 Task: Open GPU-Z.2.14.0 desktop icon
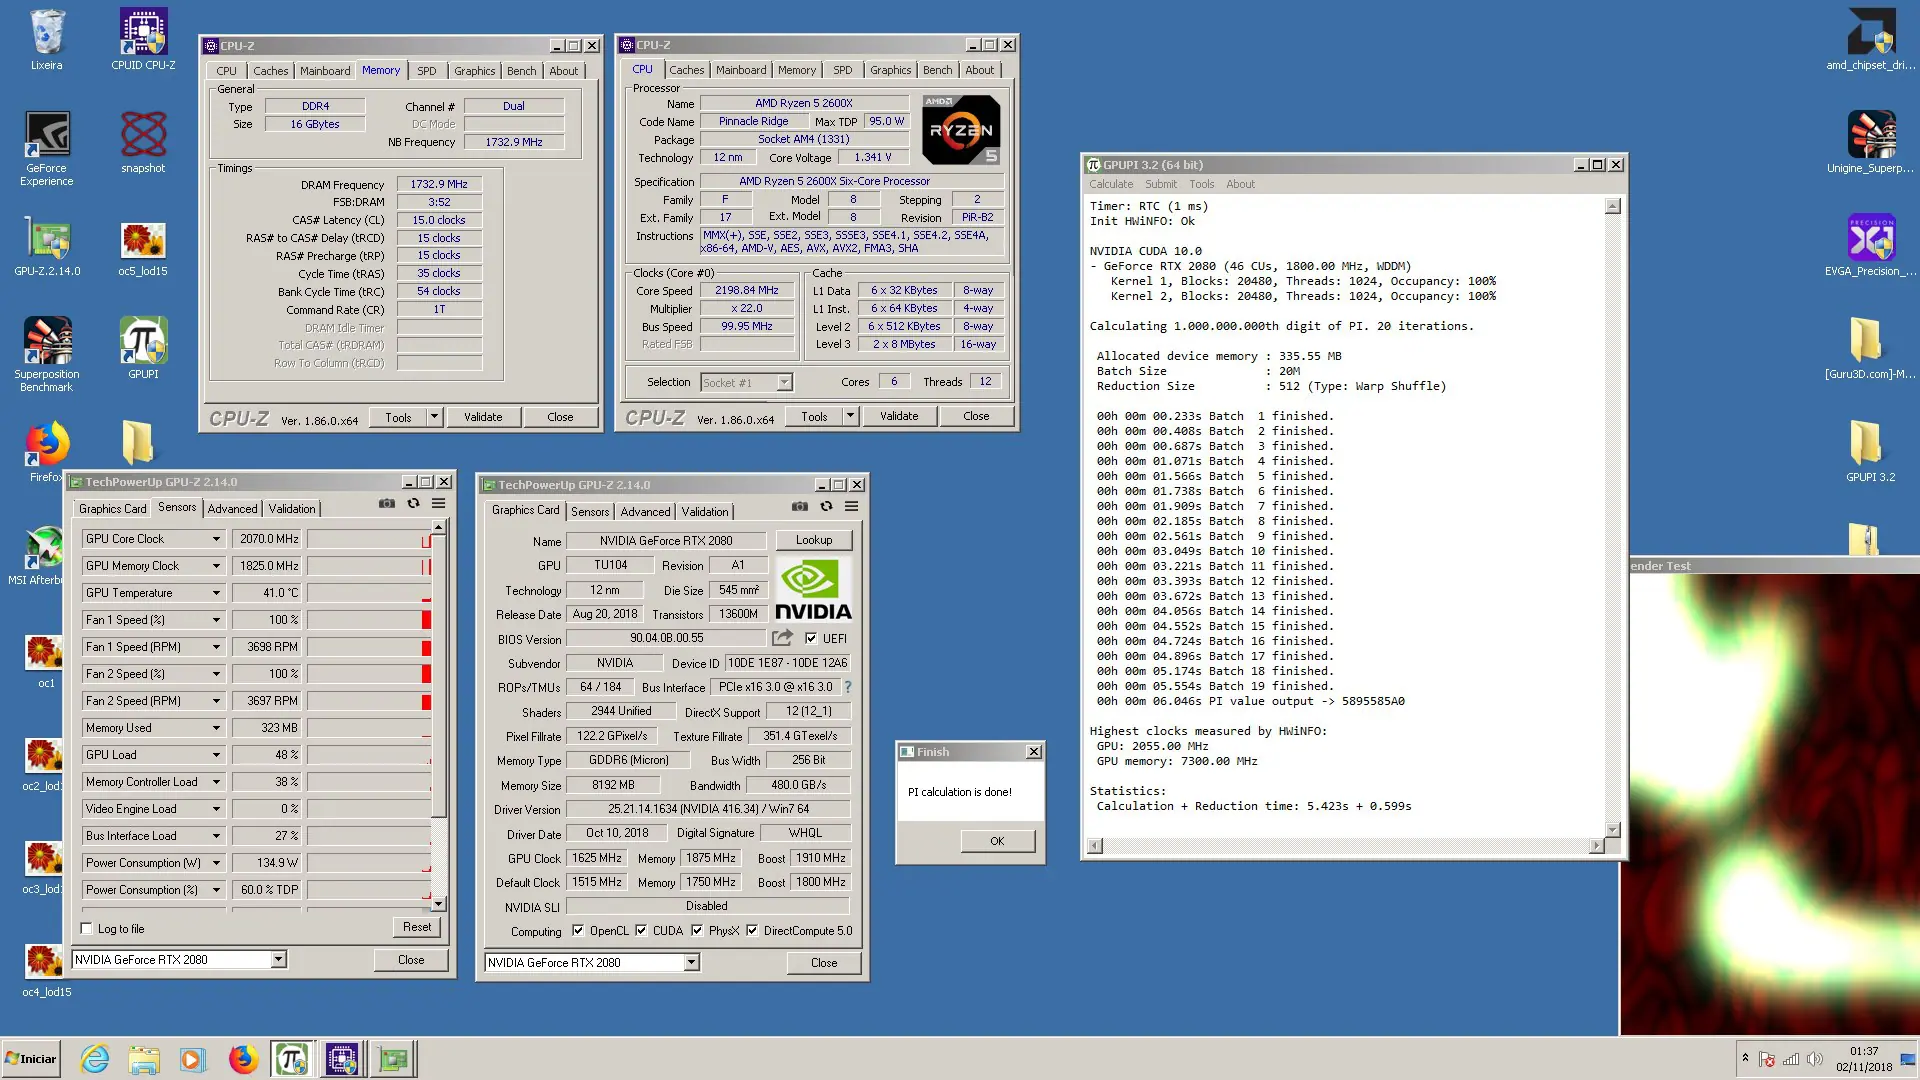[x=47, y=246]
